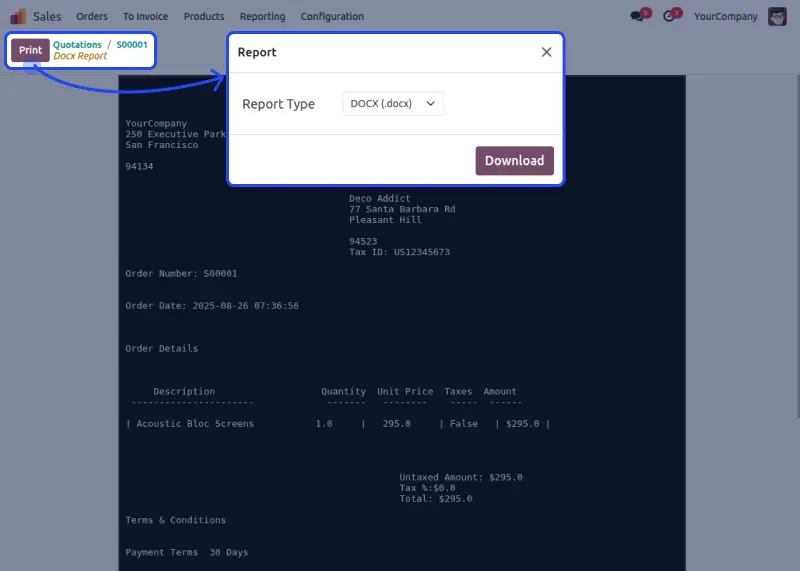Click the 'Total: $295.0' line
This screenshot has height=571, width=800.
[x=436, y=499]
